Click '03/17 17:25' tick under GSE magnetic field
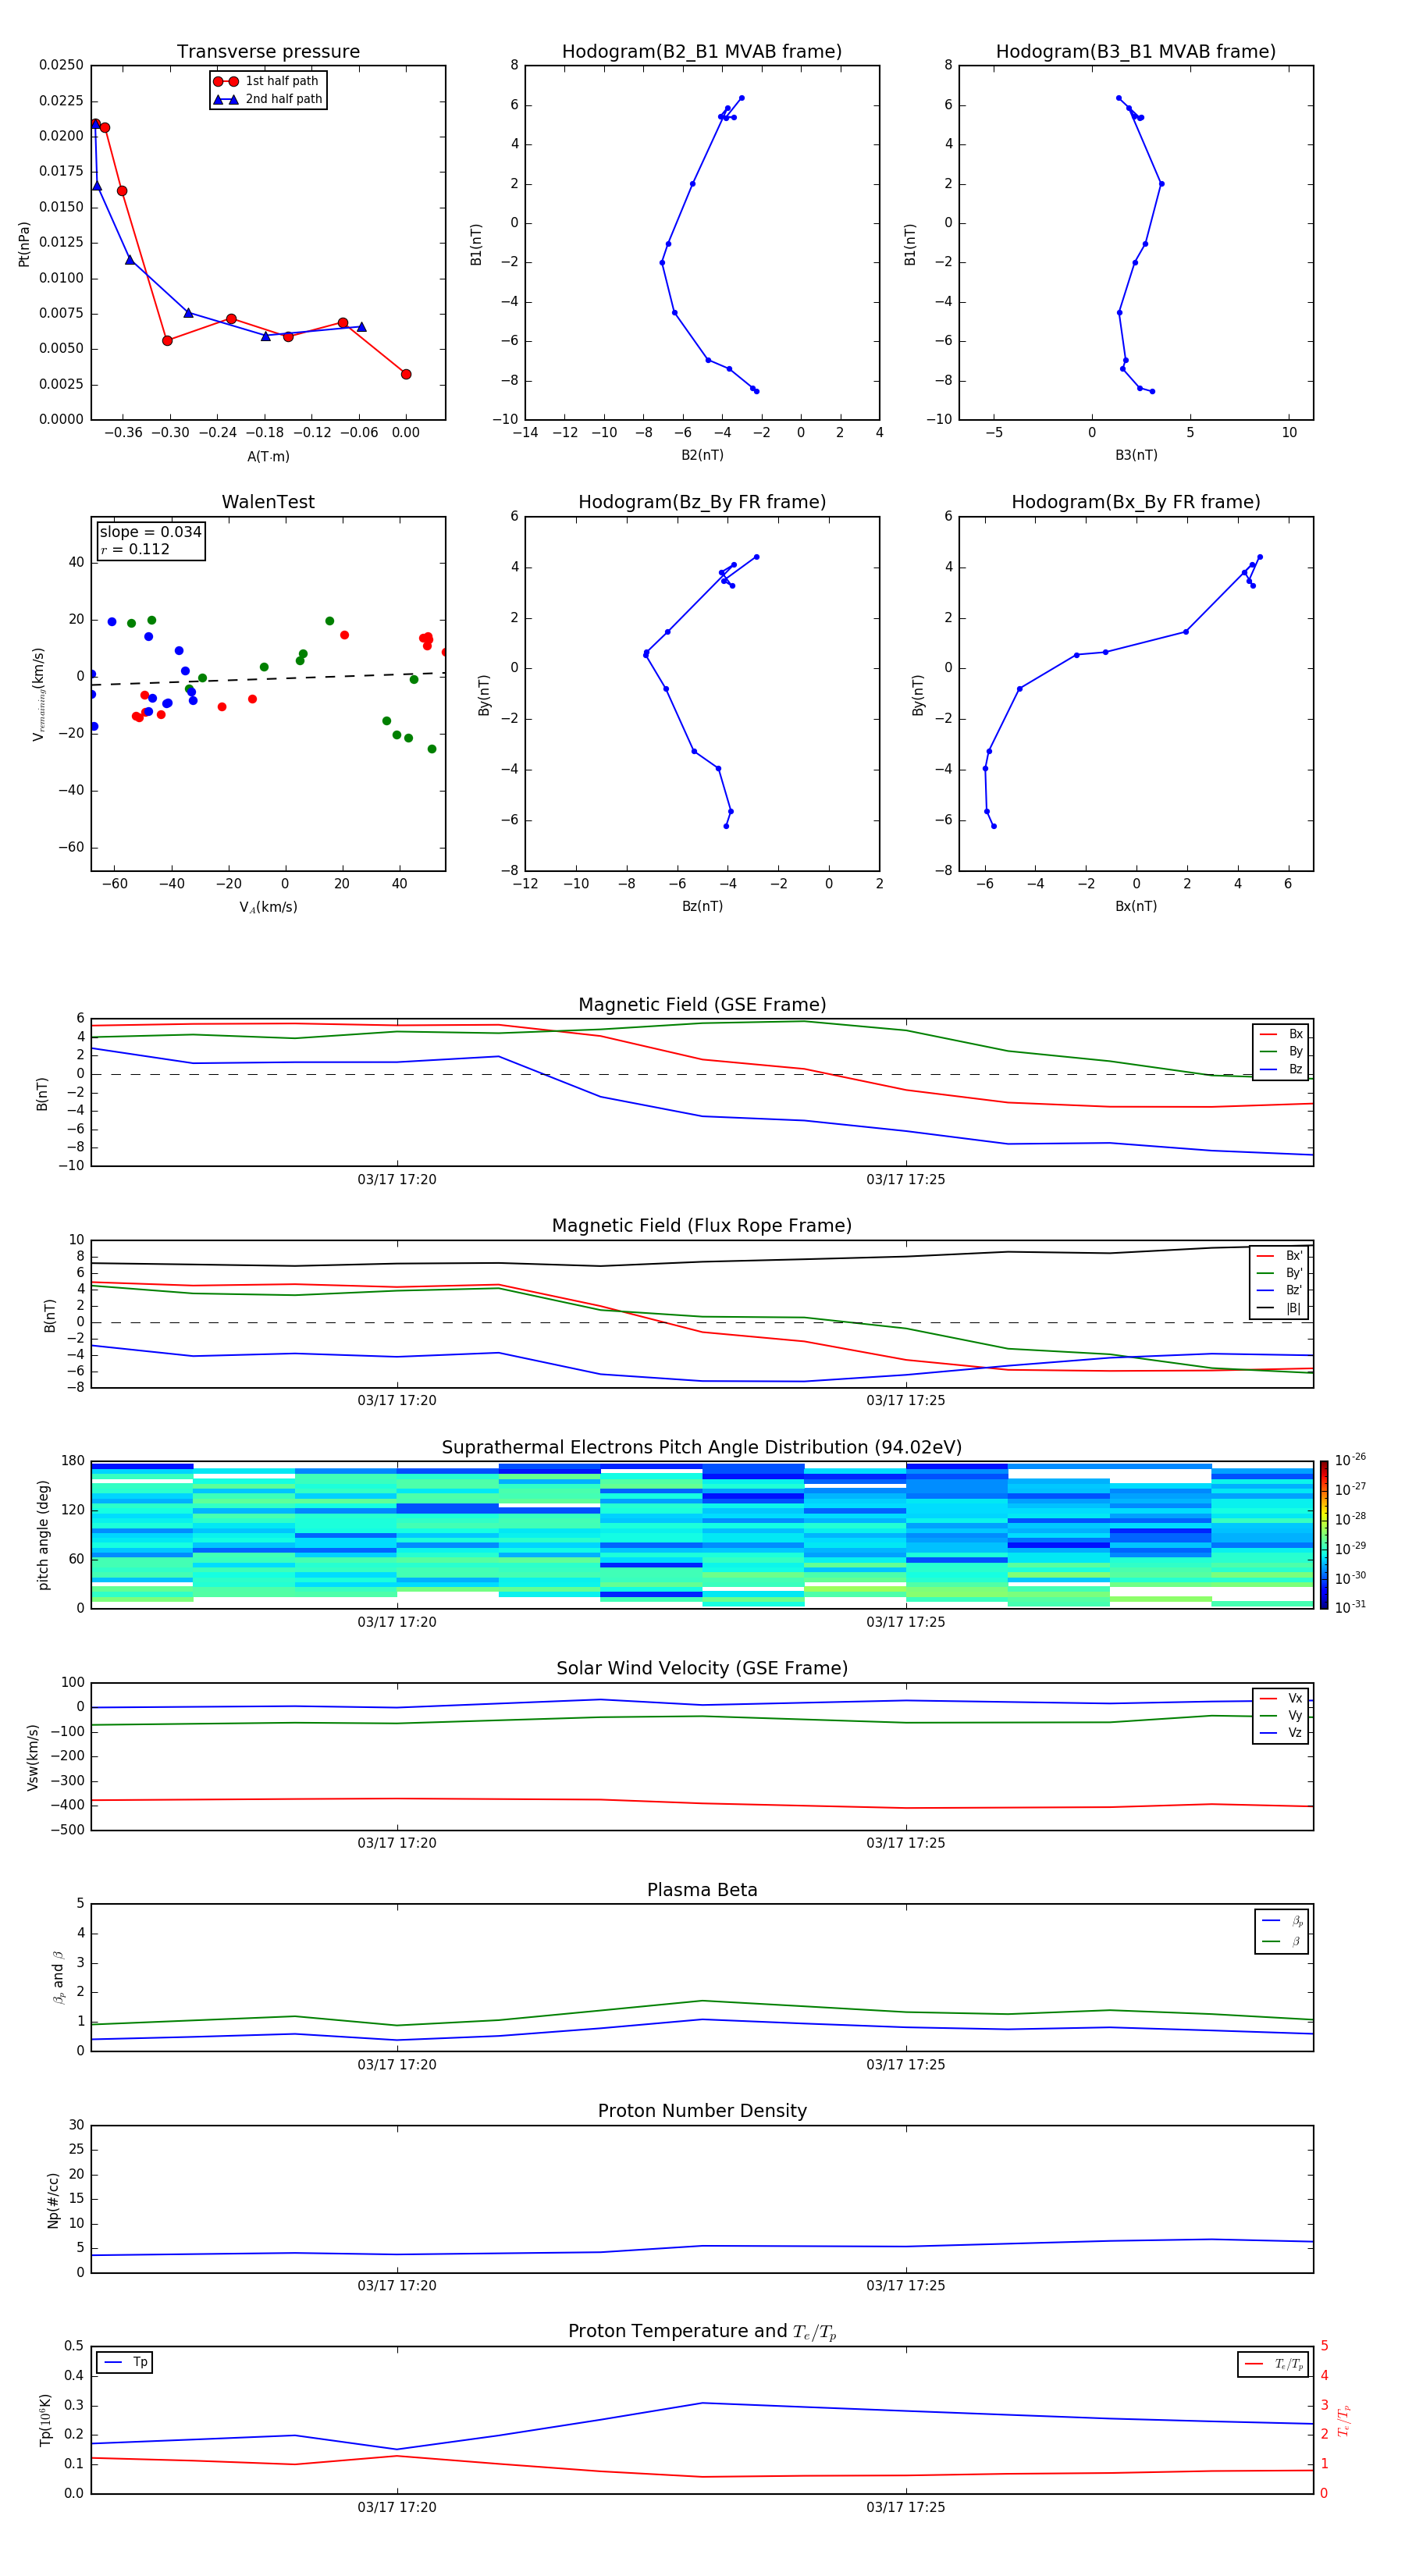 906,1180
